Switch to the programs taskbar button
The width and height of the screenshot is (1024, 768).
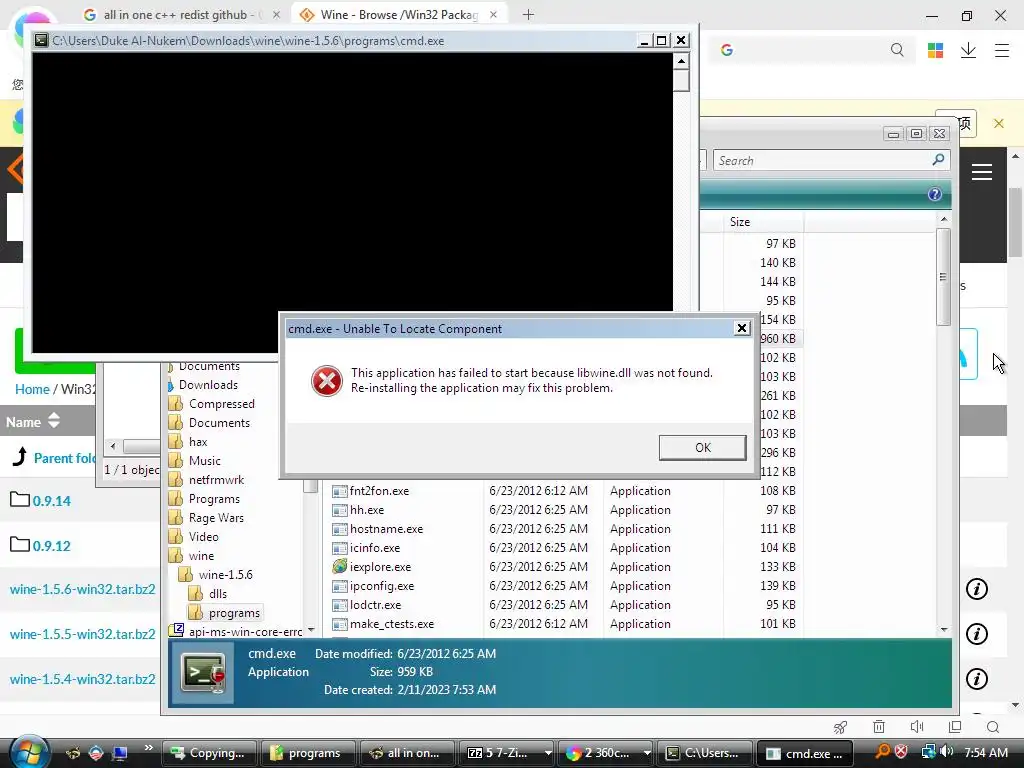308,753
